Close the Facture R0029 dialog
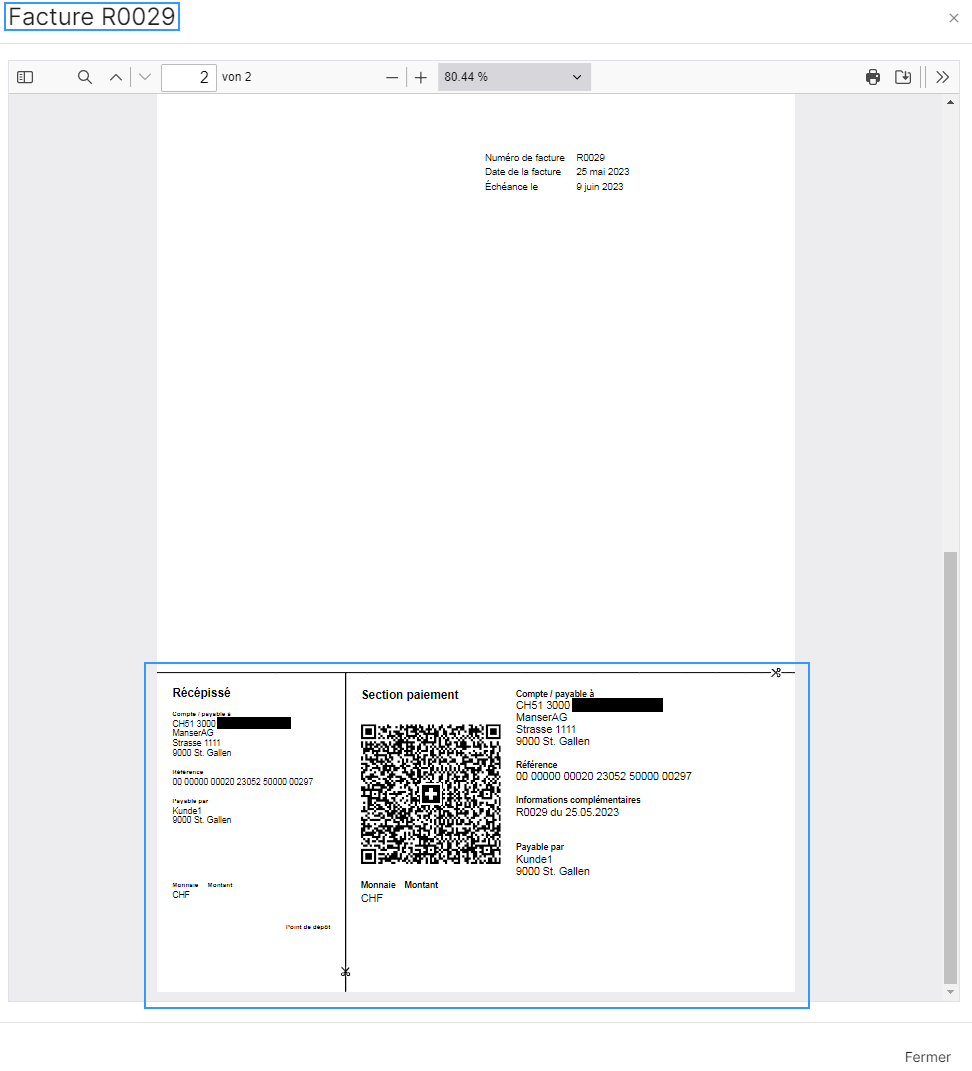The height and width of the screenshot is (1071, 972). pyautogui.click(x=954, y=18)
